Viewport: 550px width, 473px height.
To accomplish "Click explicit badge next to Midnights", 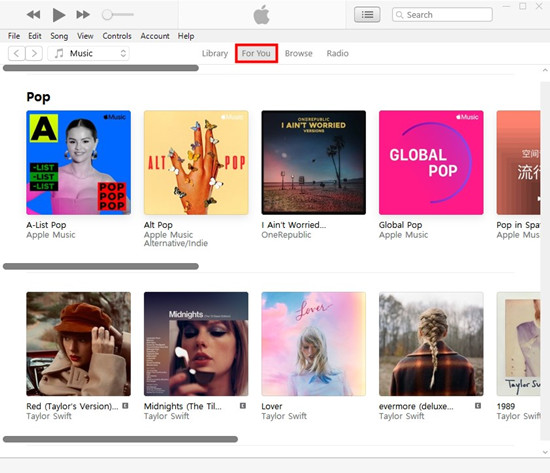I will pos(243,406).
